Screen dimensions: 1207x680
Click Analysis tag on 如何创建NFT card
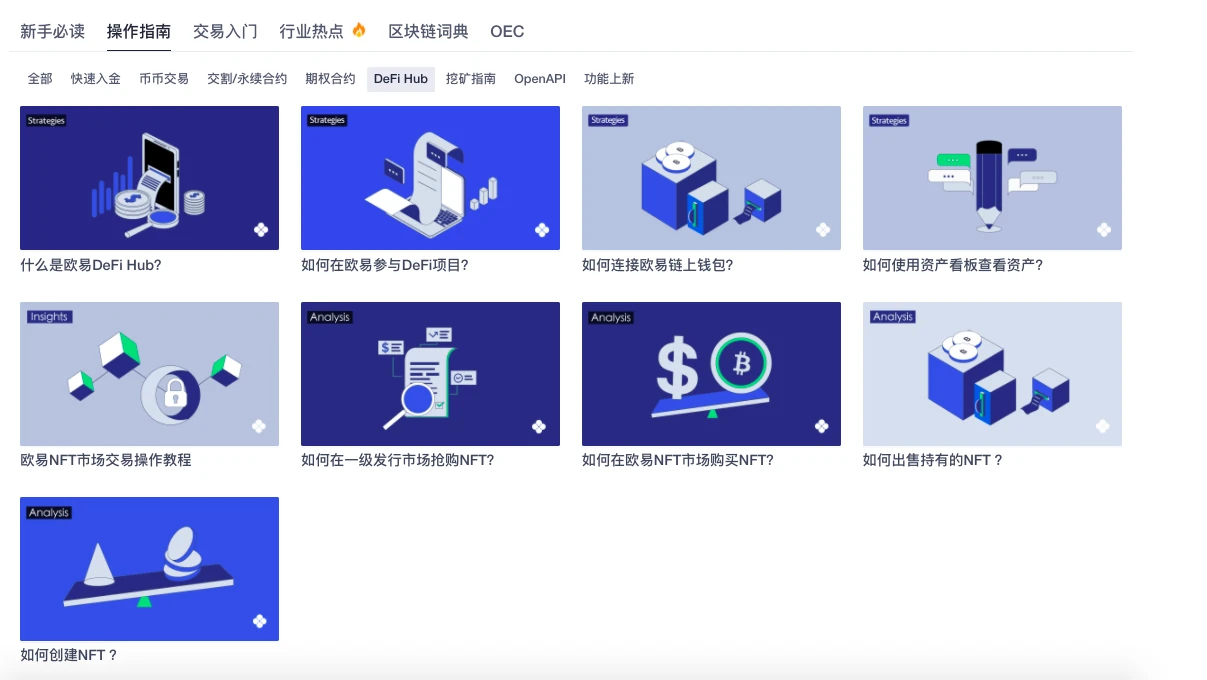click(49, 512)
